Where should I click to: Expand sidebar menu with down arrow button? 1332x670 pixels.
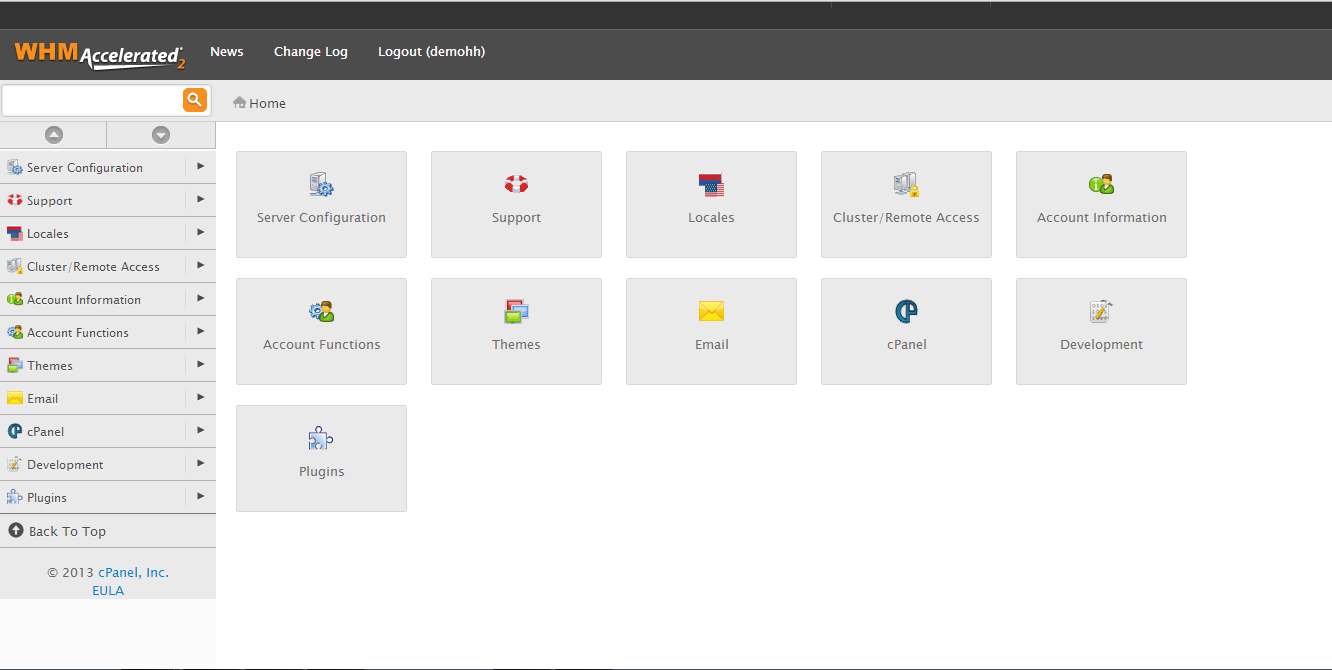(161, 135)
